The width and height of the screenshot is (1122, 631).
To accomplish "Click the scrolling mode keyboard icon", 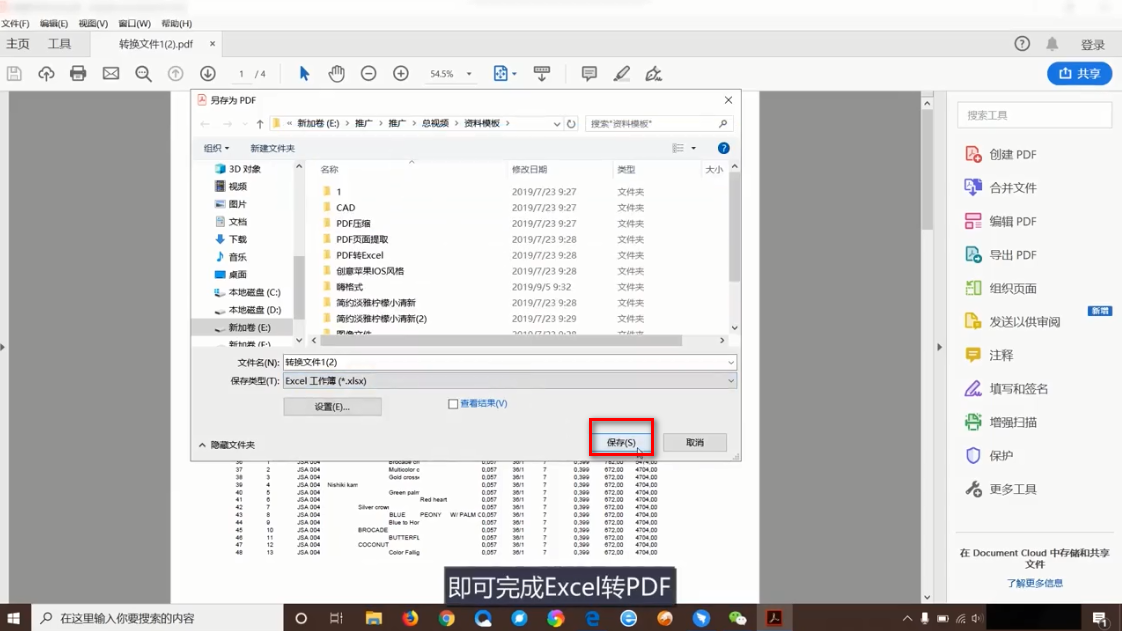I will click(x=542, y=74).
